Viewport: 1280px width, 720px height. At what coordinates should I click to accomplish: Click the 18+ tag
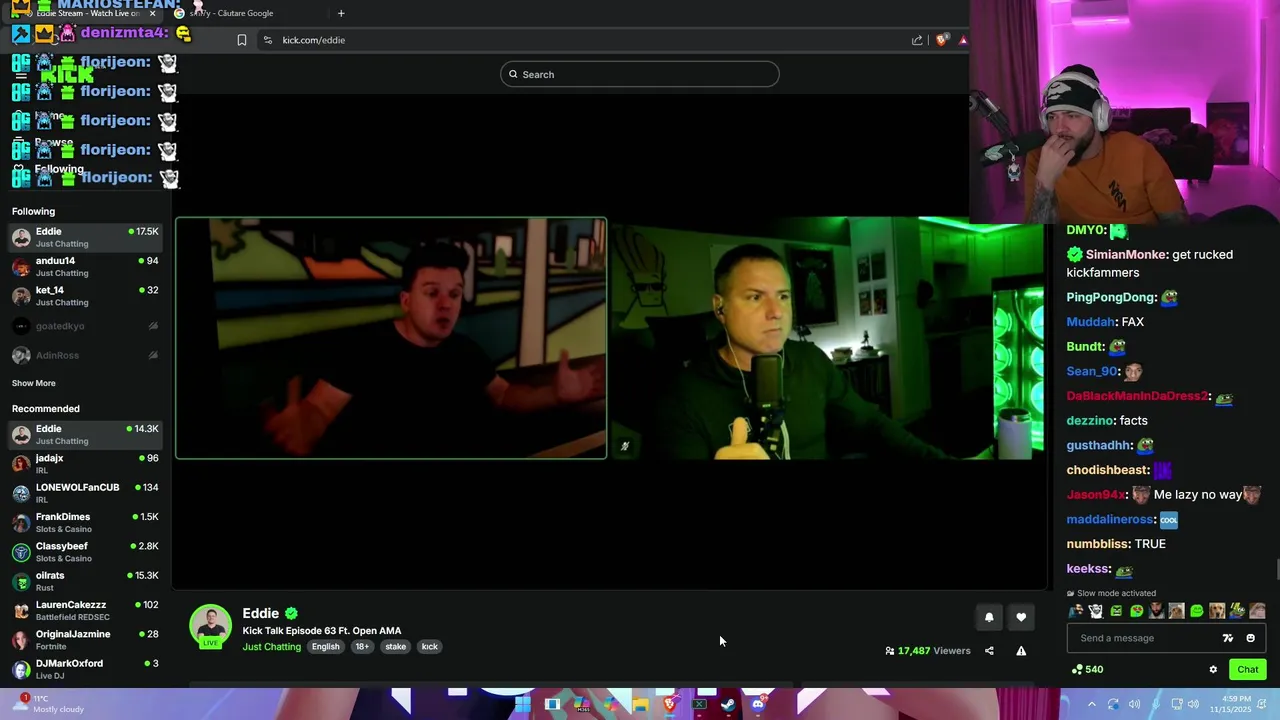tap(362, 647)
